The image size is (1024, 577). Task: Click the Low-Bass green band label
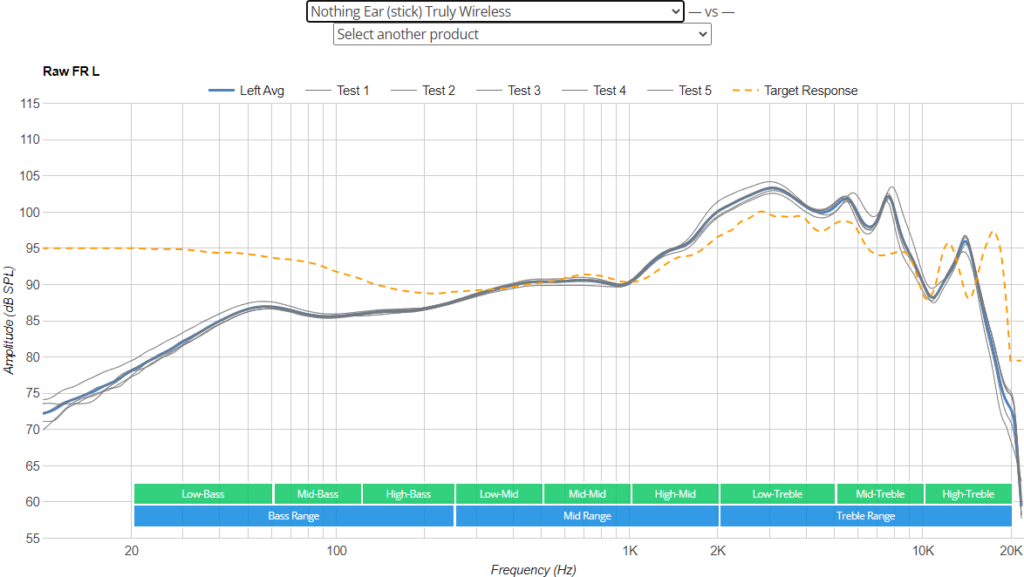click(x=203, y=494)
